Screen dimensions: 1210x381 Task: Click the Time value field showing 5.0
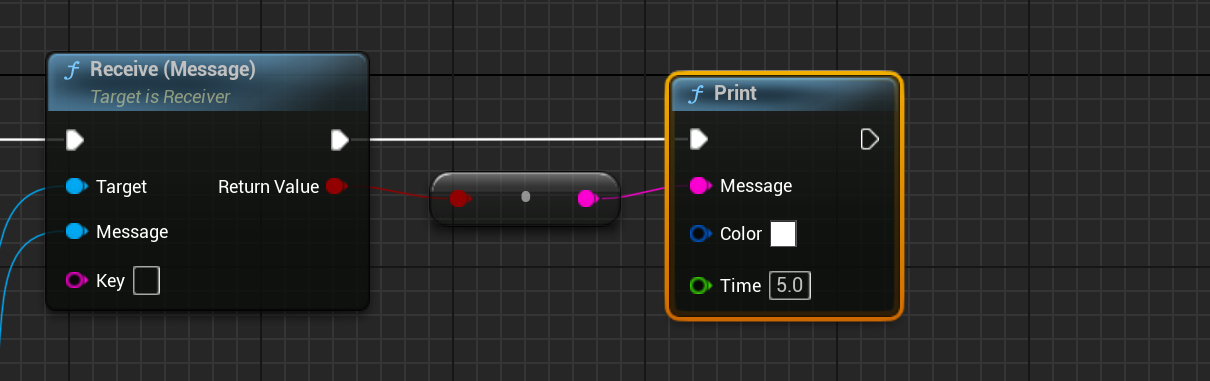pyautogui.click(x=790, y=286)
